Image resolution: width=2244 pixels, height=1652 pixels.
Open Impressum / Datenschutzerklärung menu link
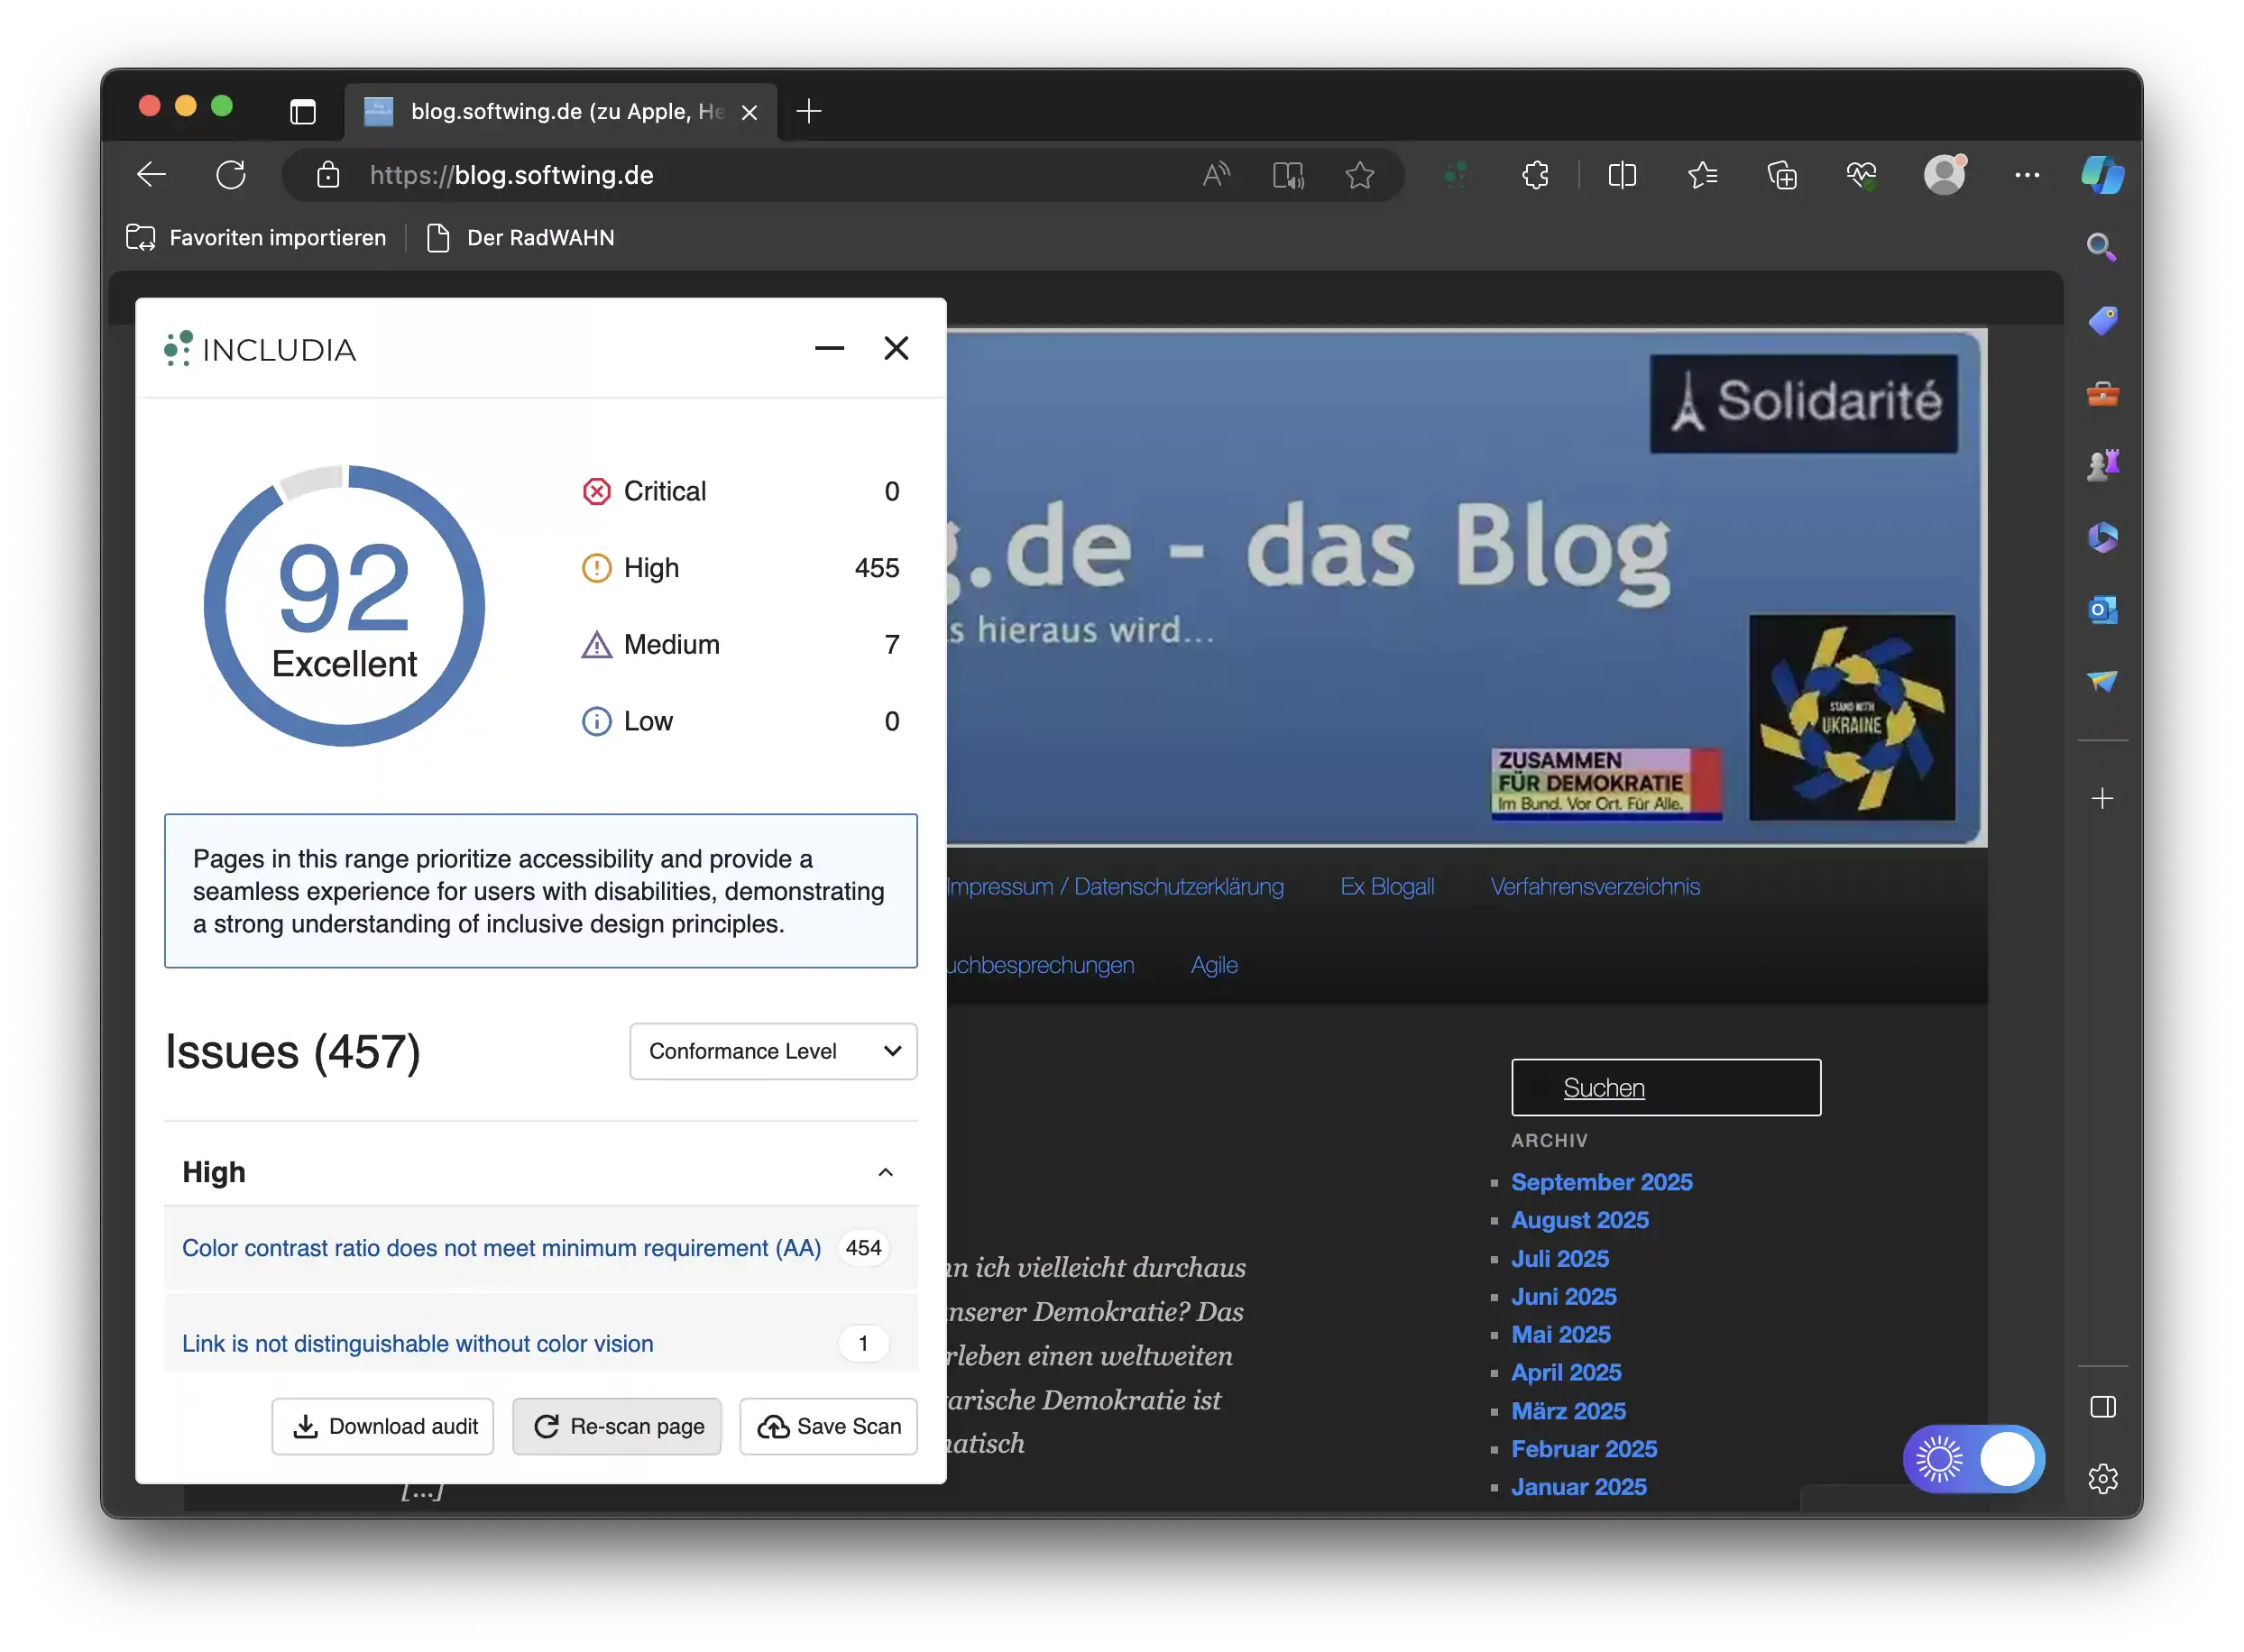pos(1114,887)
